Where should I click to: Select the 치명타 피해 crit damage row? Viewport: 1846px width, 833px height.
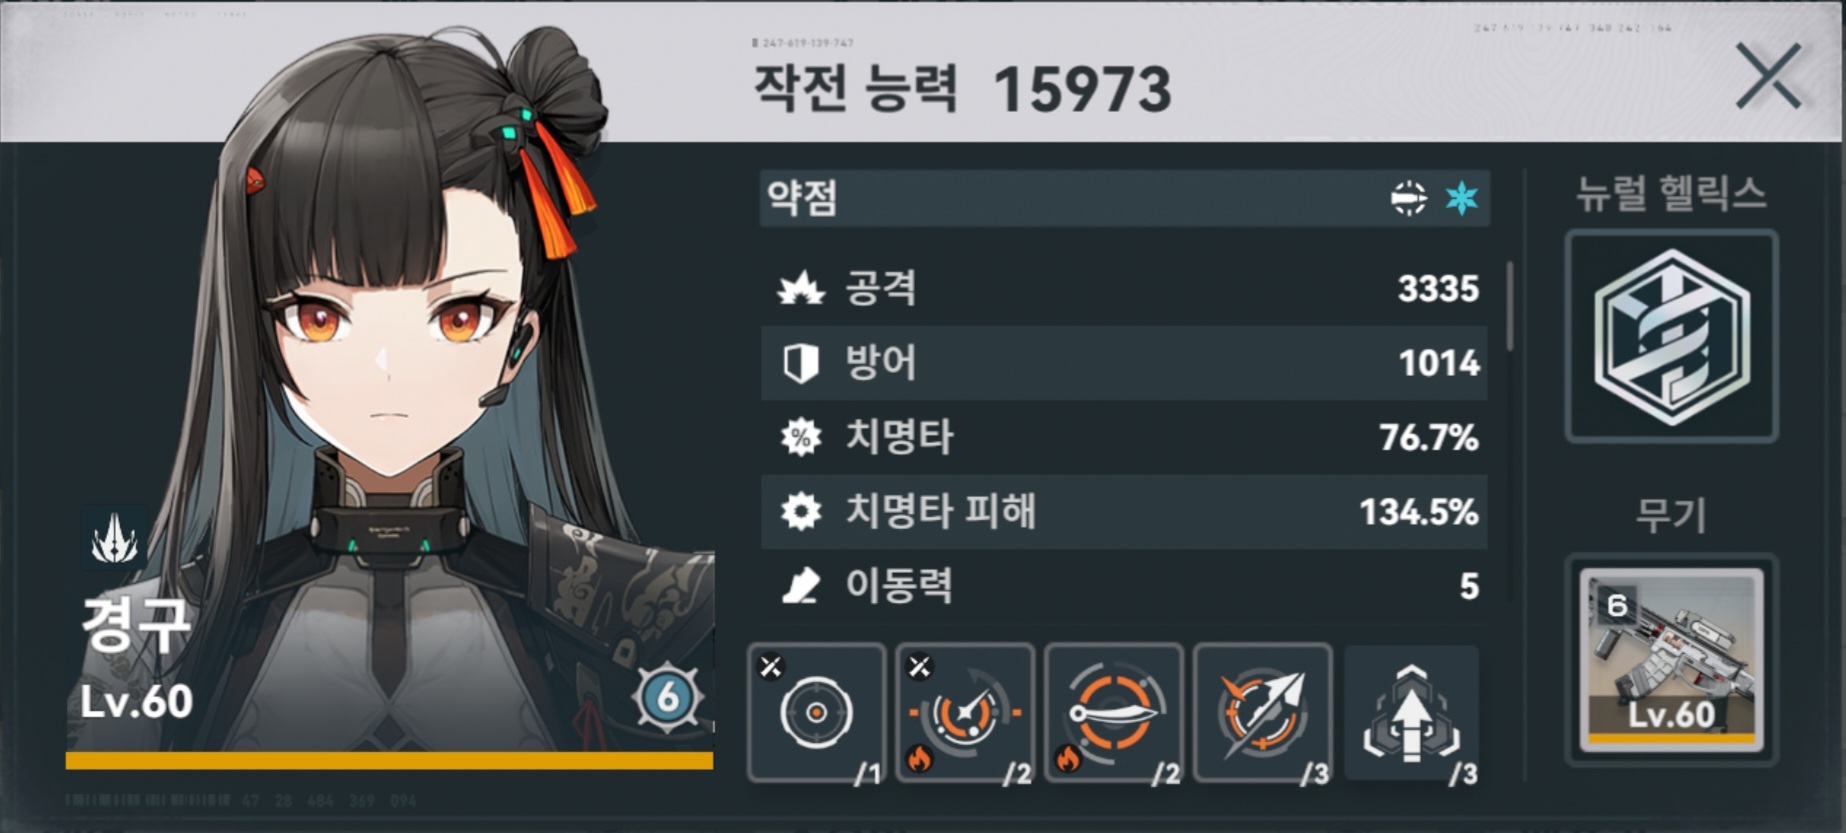(1124, 512)
